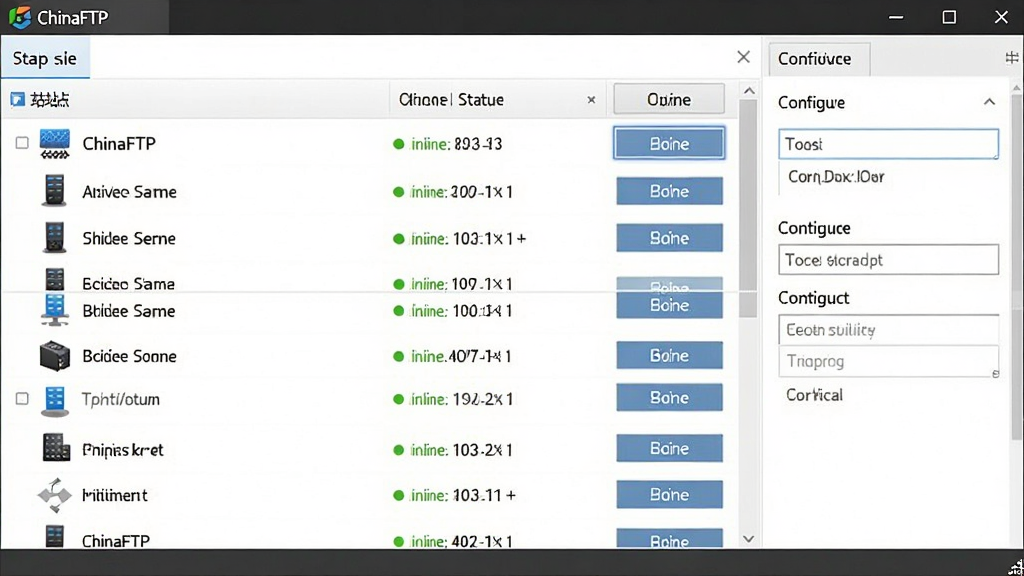
Task: Click the Eeotn suiliiry input field
Action: pyautogui.click(x=888, y=330)
